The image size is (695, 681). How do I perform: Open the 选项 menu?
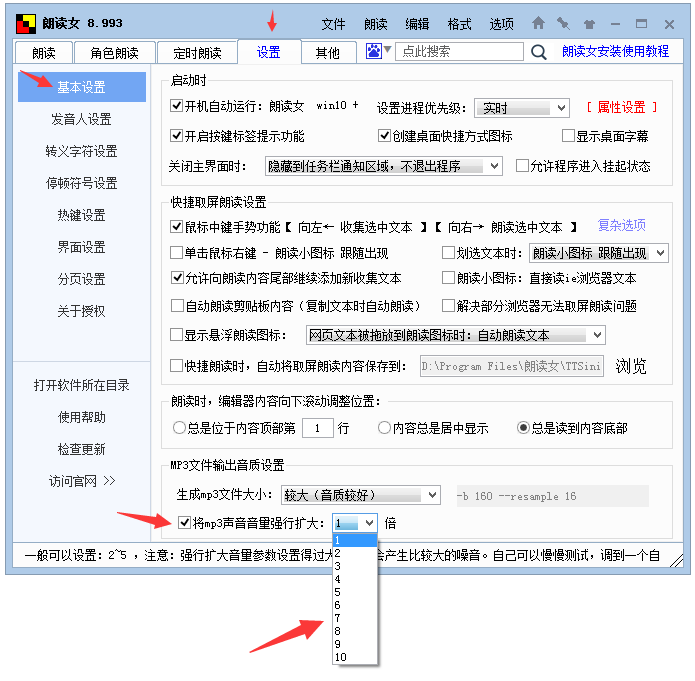point(501,24)
